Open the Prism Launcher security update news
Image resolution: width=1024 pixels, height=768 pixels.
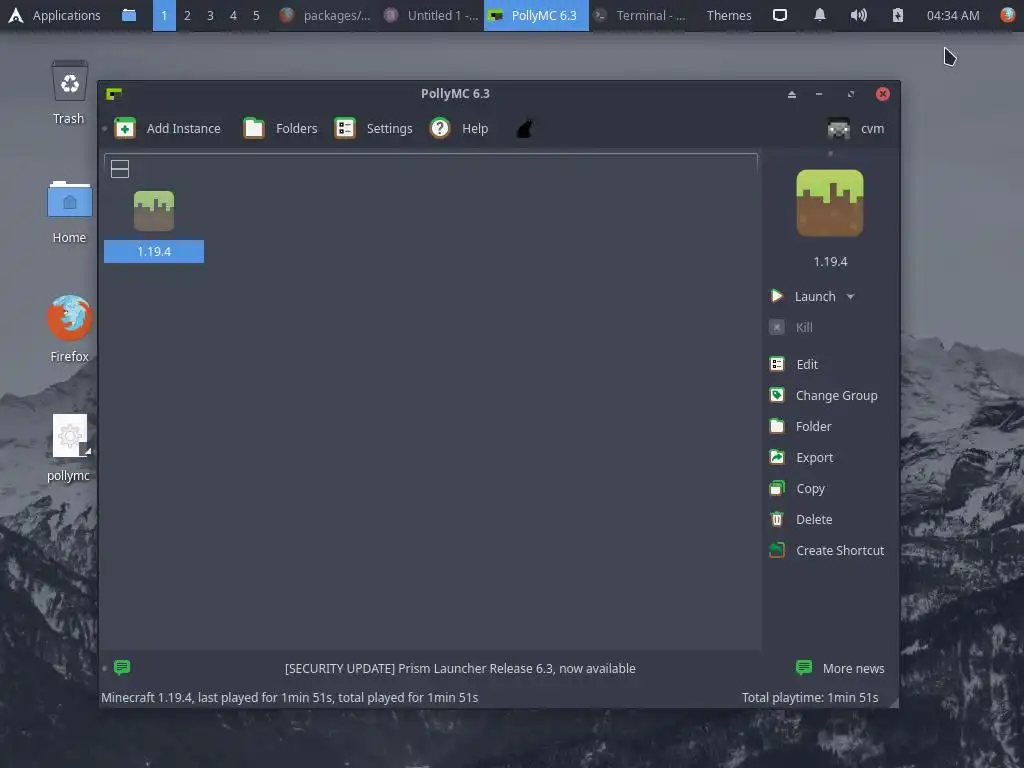pos(460,668)
